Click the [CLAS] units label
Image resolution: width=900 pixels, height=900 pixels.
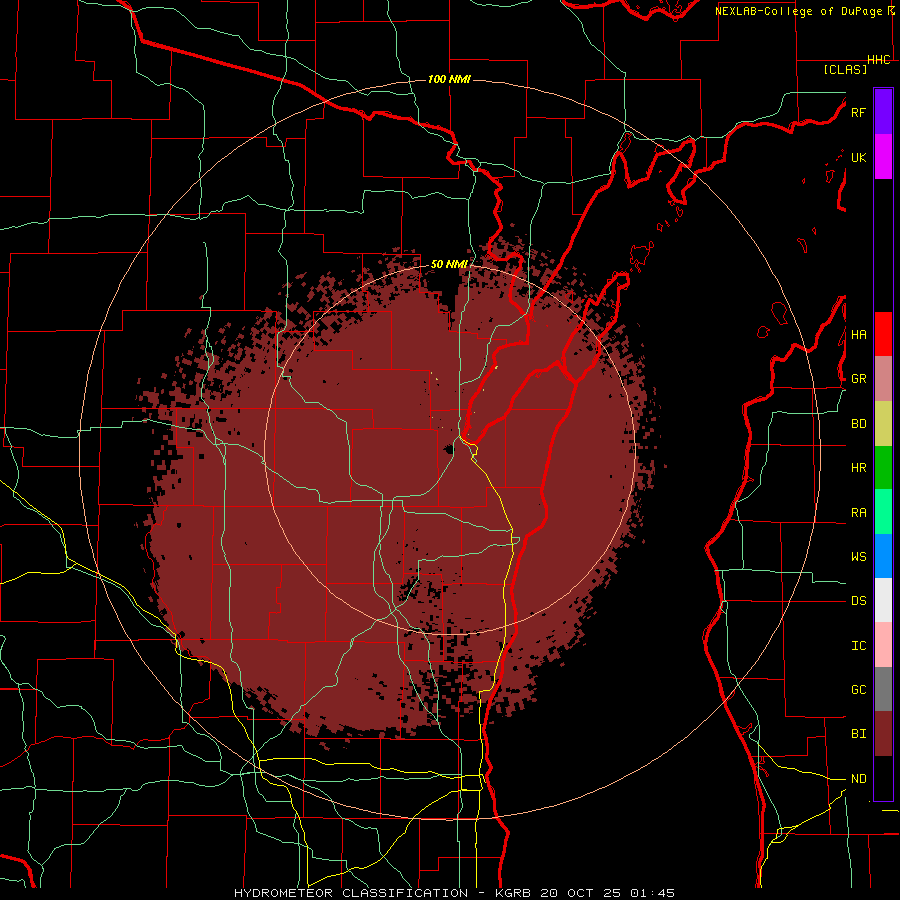click(x=844, y=69)
